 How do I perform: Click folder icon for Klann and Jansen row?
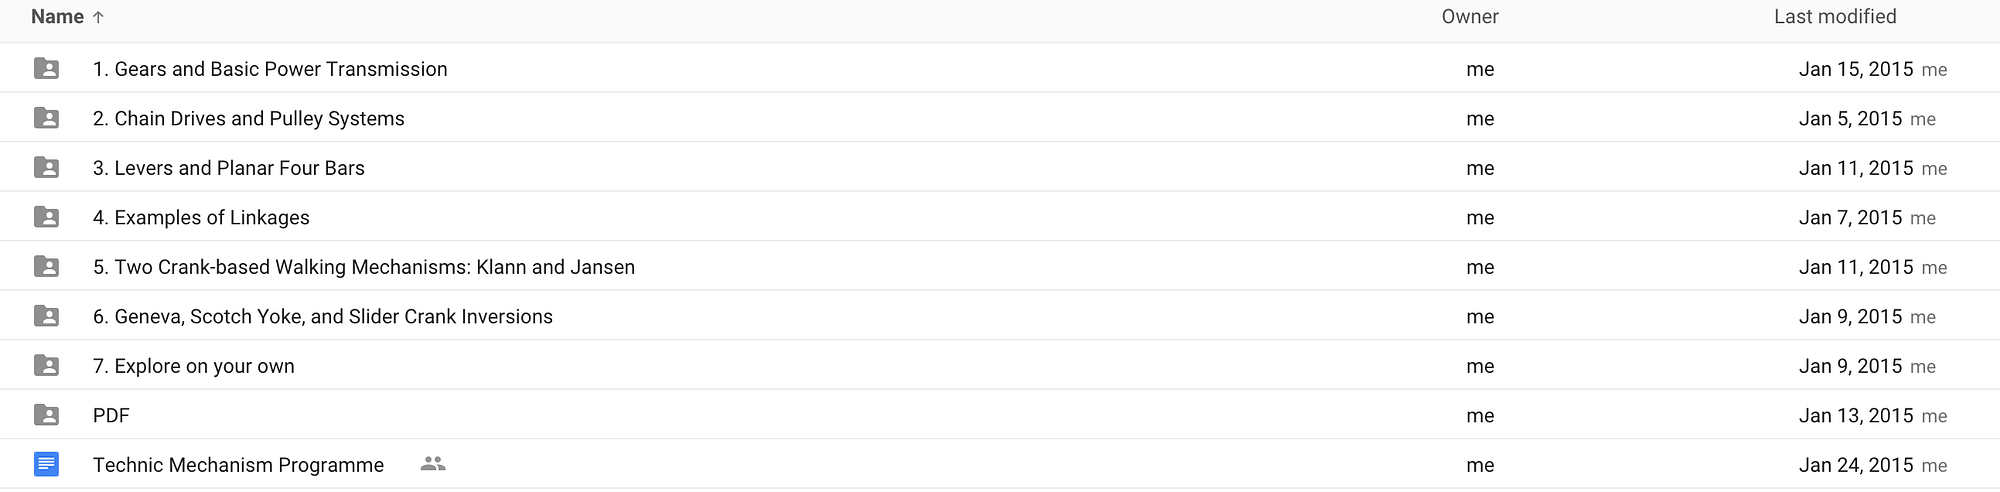tap(46, 267)
